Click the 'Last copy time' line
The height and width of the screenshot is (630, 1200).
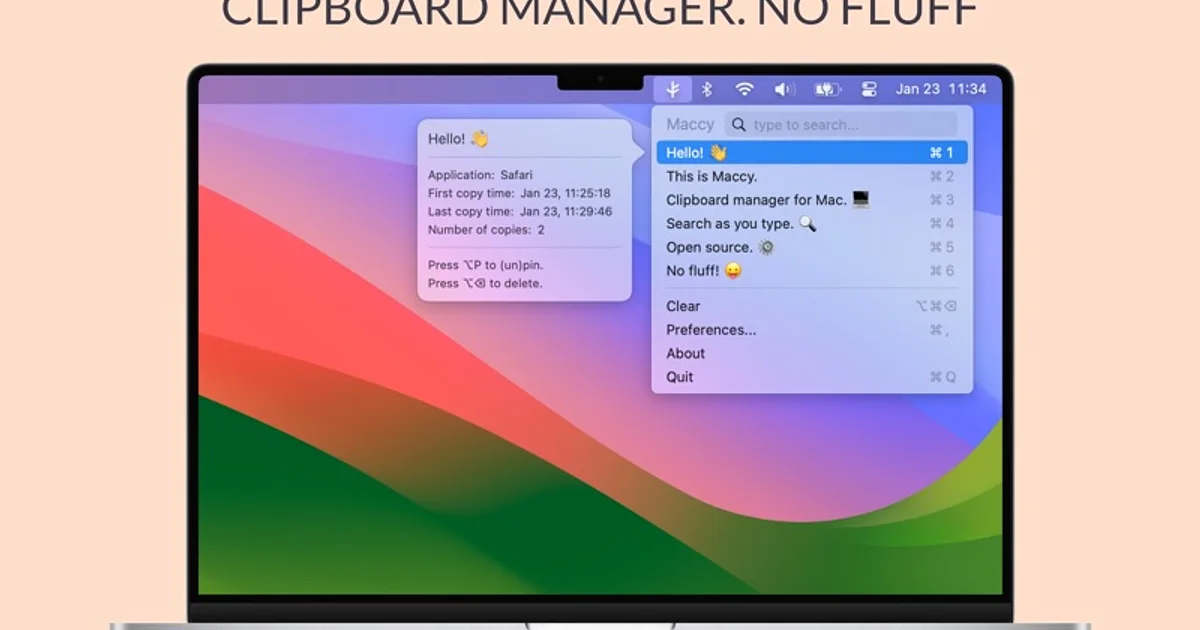coord(520,212)
